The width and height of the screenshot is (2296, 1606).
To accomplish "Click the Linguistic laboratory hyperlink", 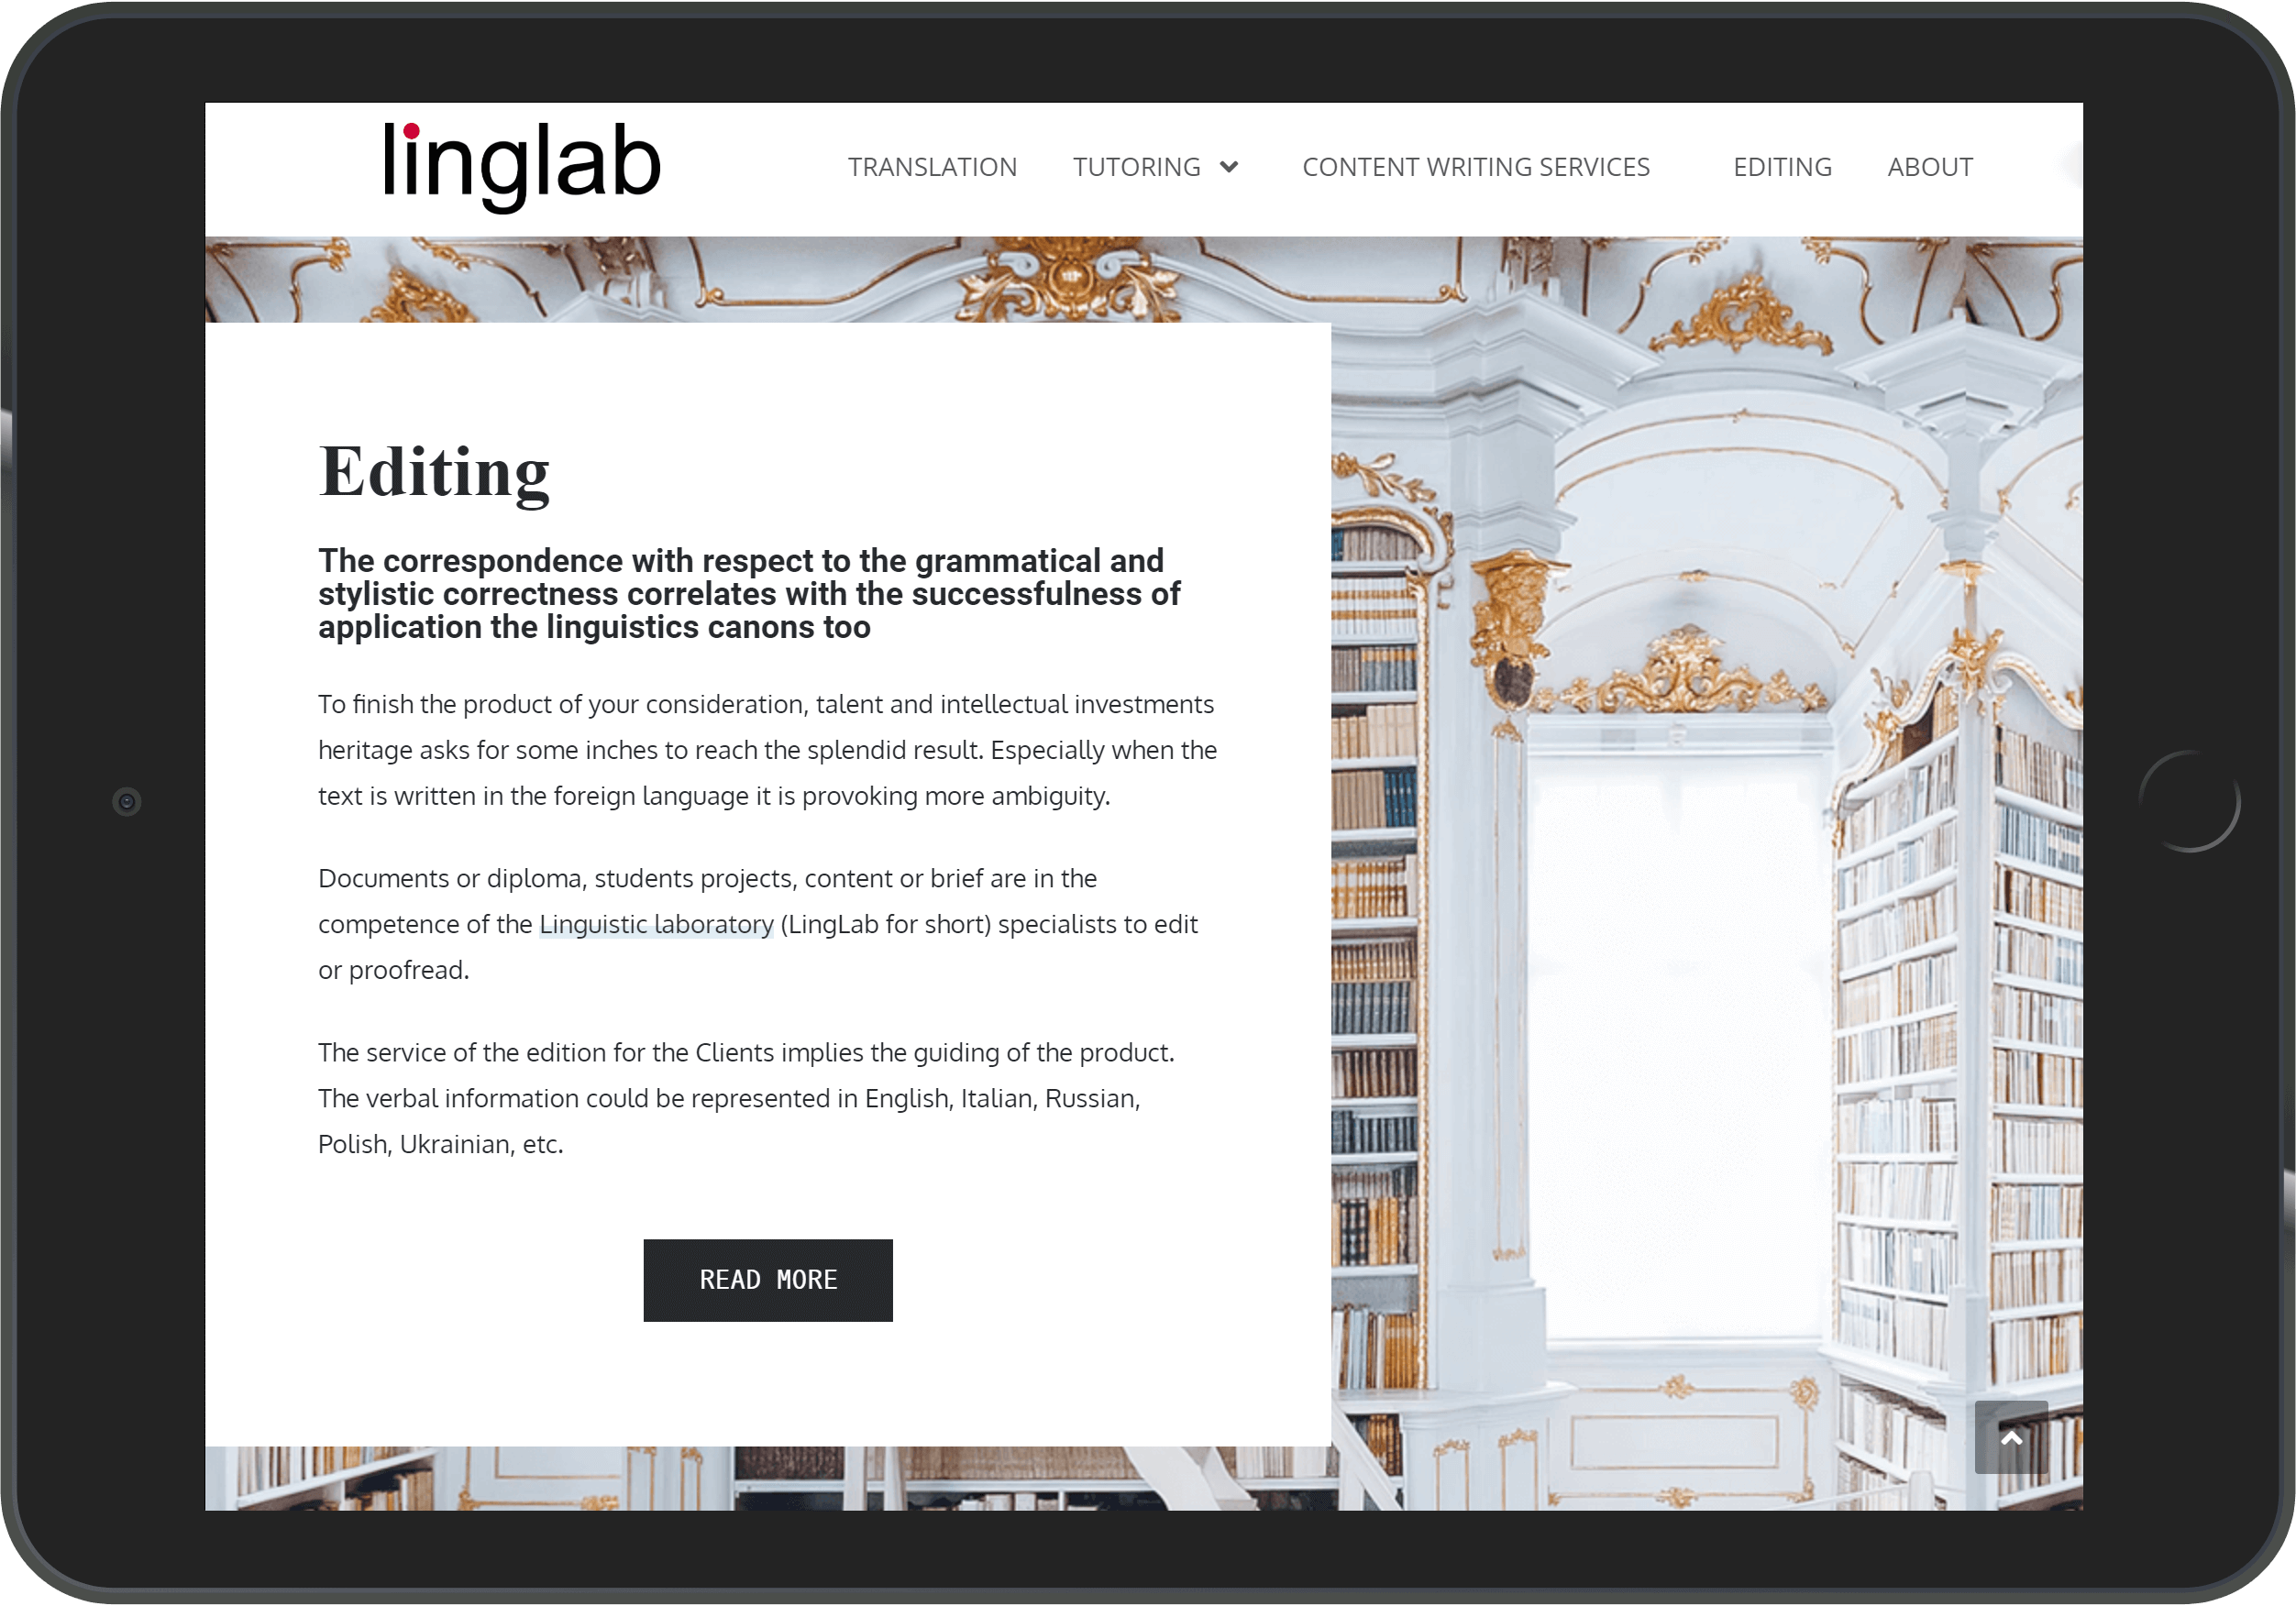I will click(x=656, y=924).
